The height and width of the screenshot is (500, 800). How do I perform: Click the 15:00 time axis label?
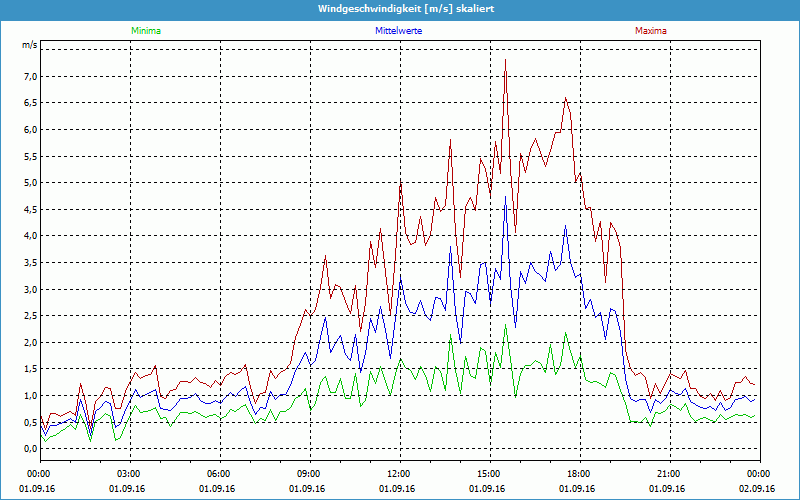pos(489,474)
